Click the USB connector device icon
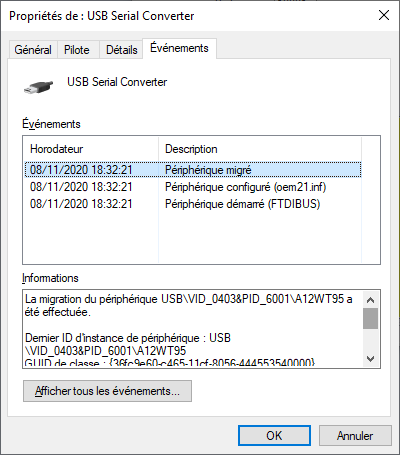The height and width of the screenshot is (456, 402). point(38,87)
